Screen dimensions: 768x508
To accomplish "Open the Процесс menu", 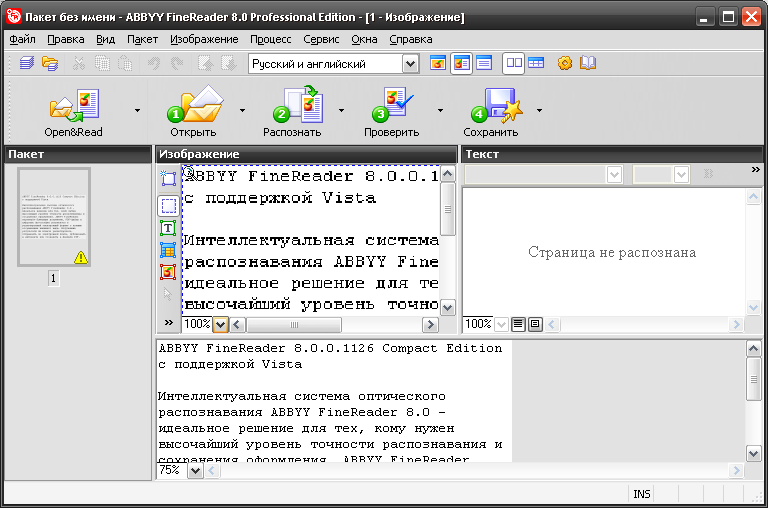I will pos(270,39).
